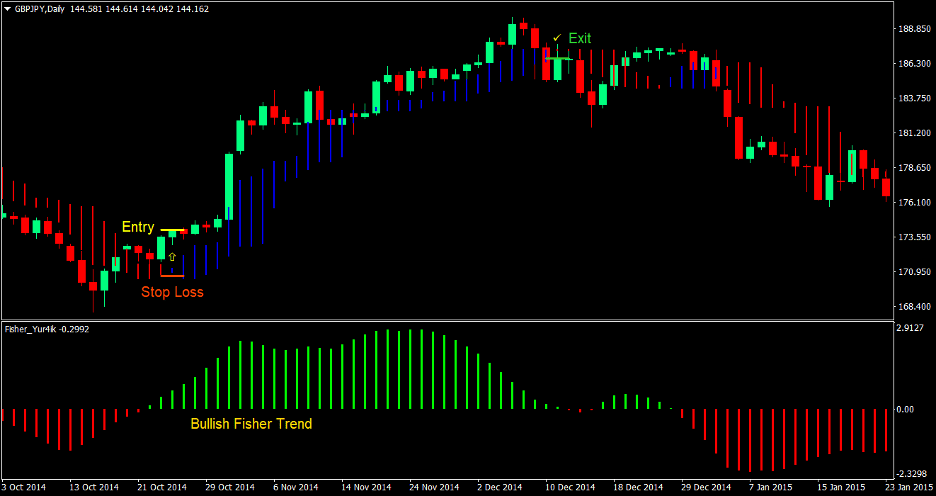Click the yellow up arrow below the entry candle
Viewport: 936px width, 496px height.
[171, 257]
